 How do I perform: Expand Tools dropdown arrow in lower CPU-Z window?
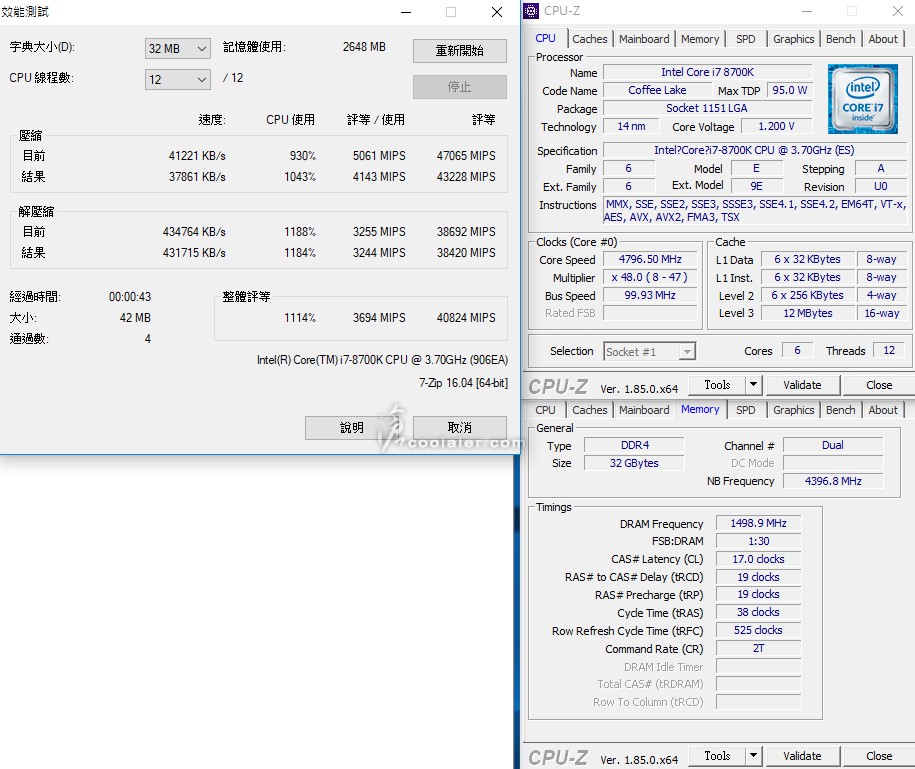[753, 756]
